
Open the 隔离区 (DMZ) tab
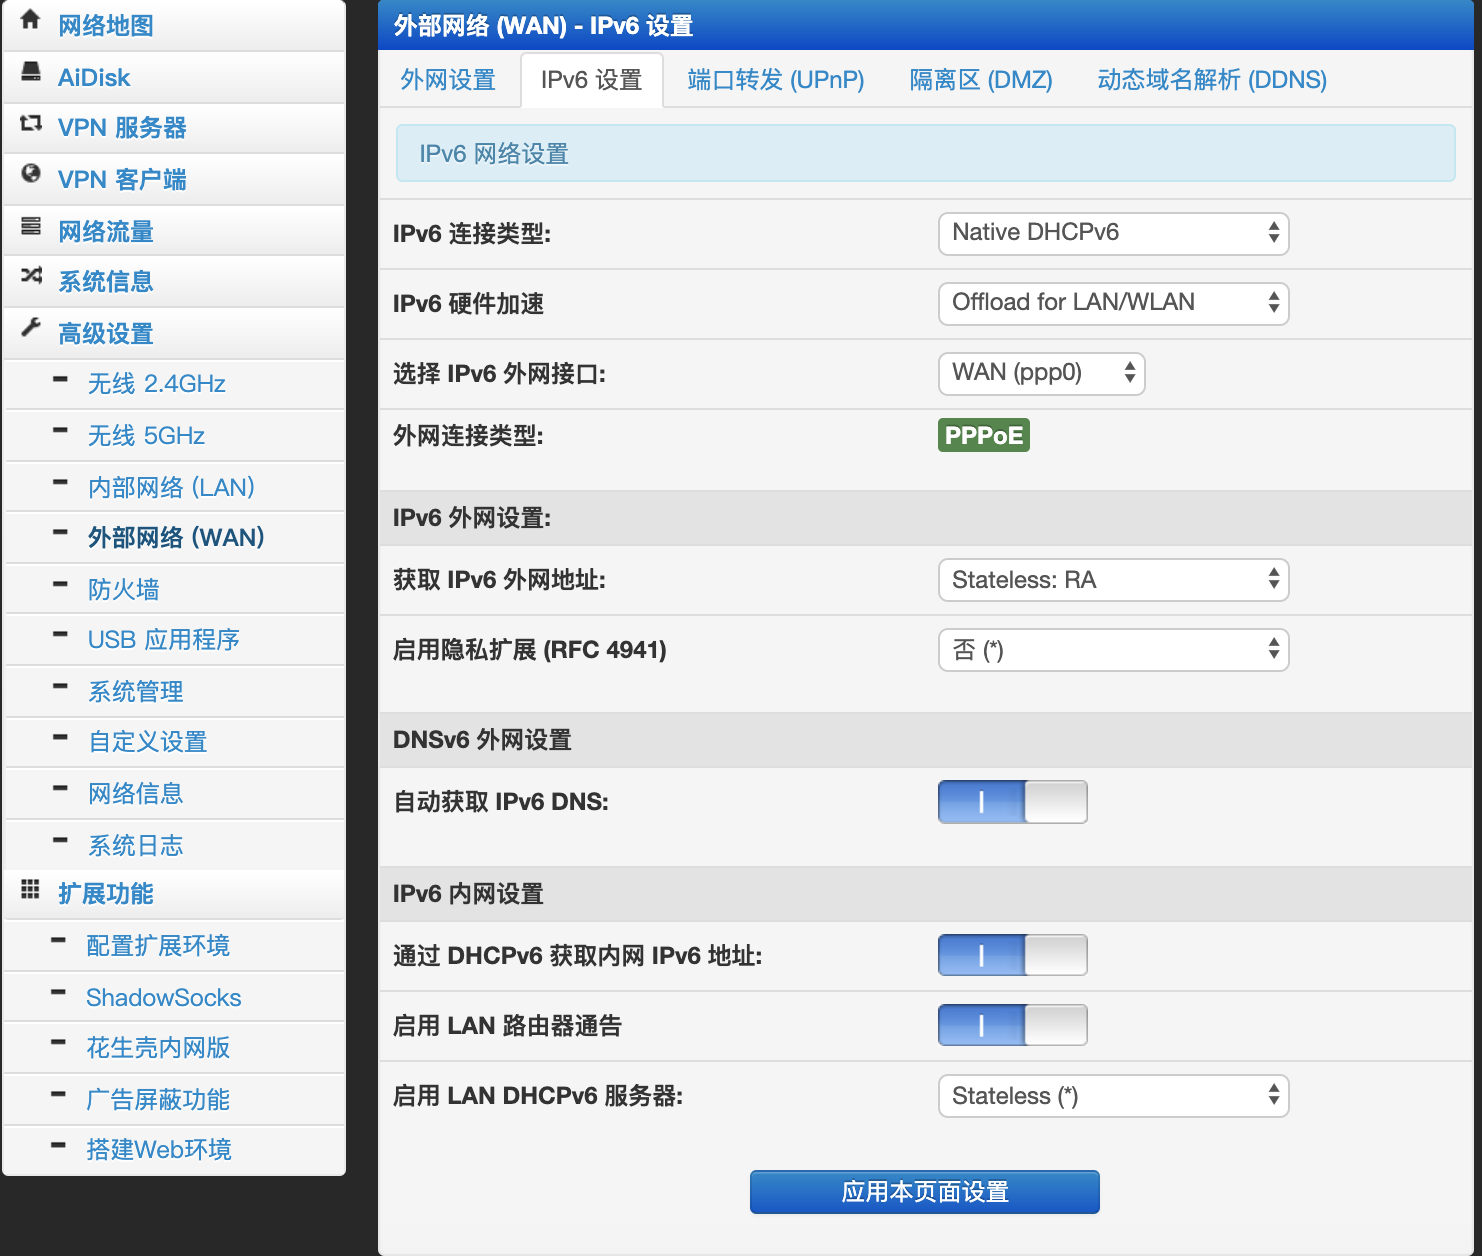tap(980, 80)
